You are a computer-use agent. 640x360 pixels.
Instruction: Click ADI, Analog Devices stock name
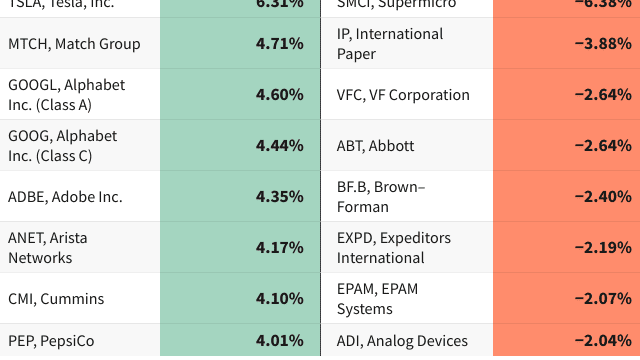402,341
